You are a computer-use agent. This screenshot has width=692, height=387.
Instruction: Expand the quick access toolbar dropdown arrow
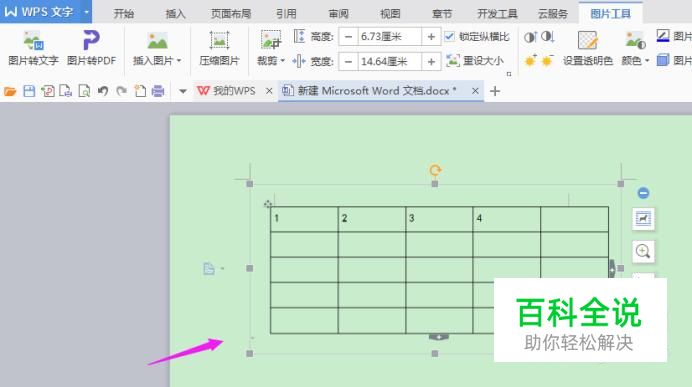point(183,91)
